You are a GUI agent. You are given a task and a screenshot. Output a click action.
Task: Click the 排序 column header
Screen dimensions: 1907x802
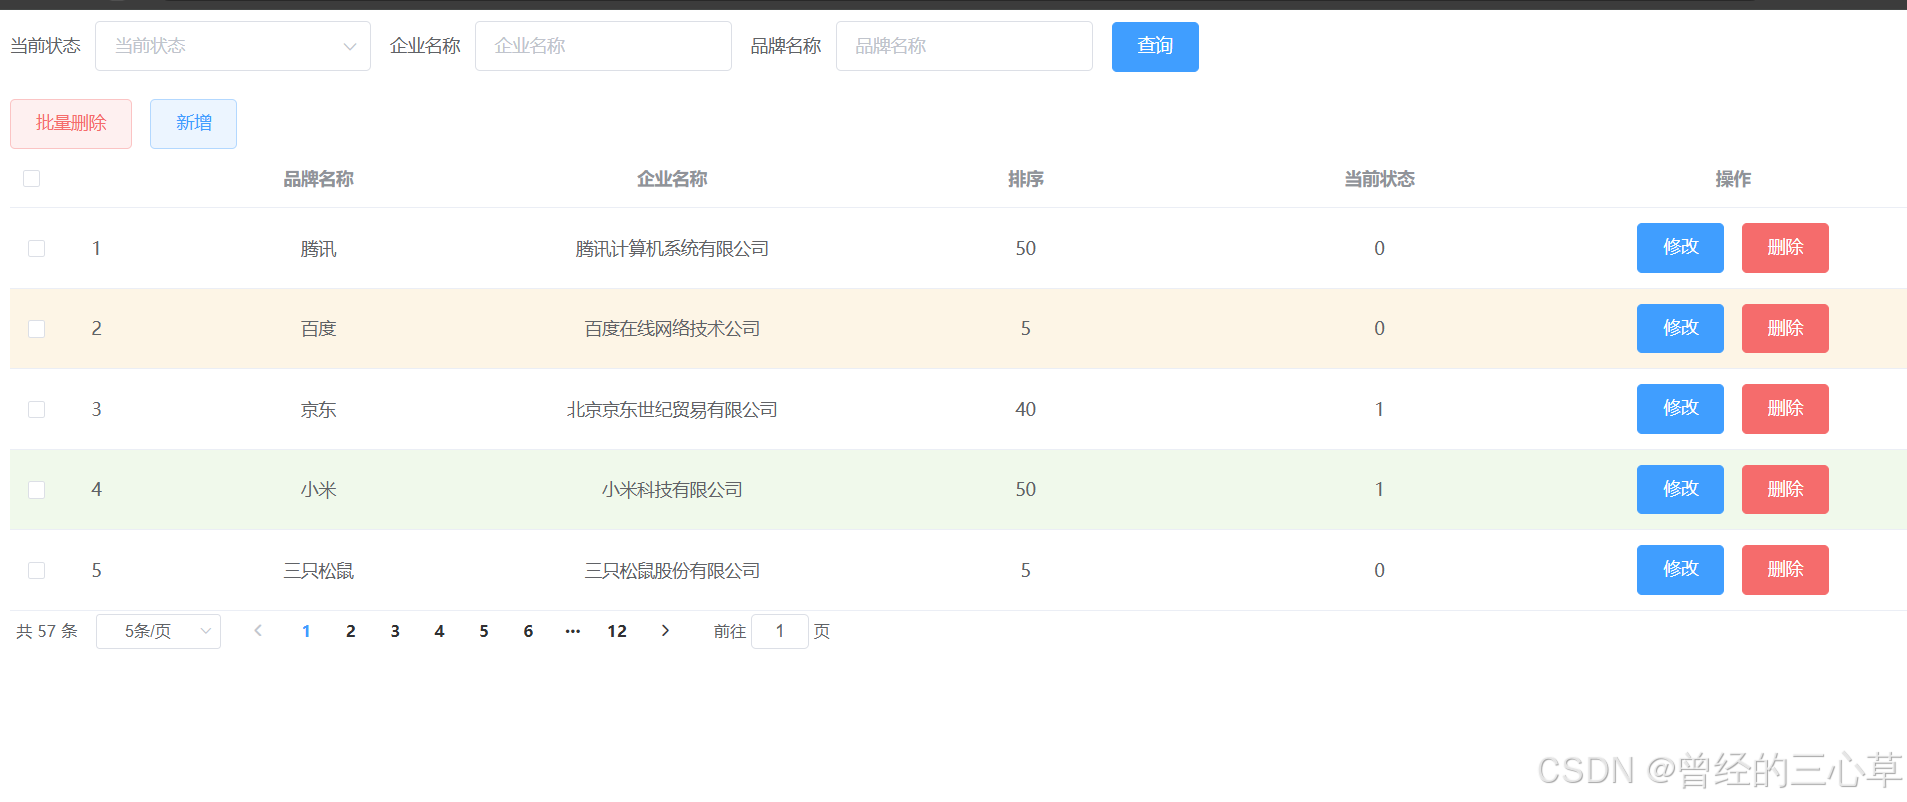[1026, 179]
